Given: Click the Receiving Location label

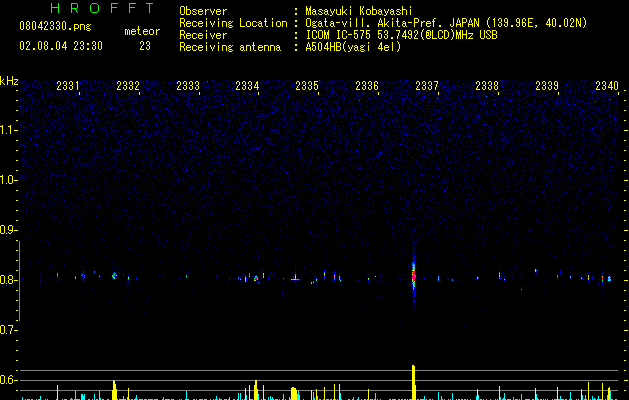Looking at the screenshot, I should point(233,23).
